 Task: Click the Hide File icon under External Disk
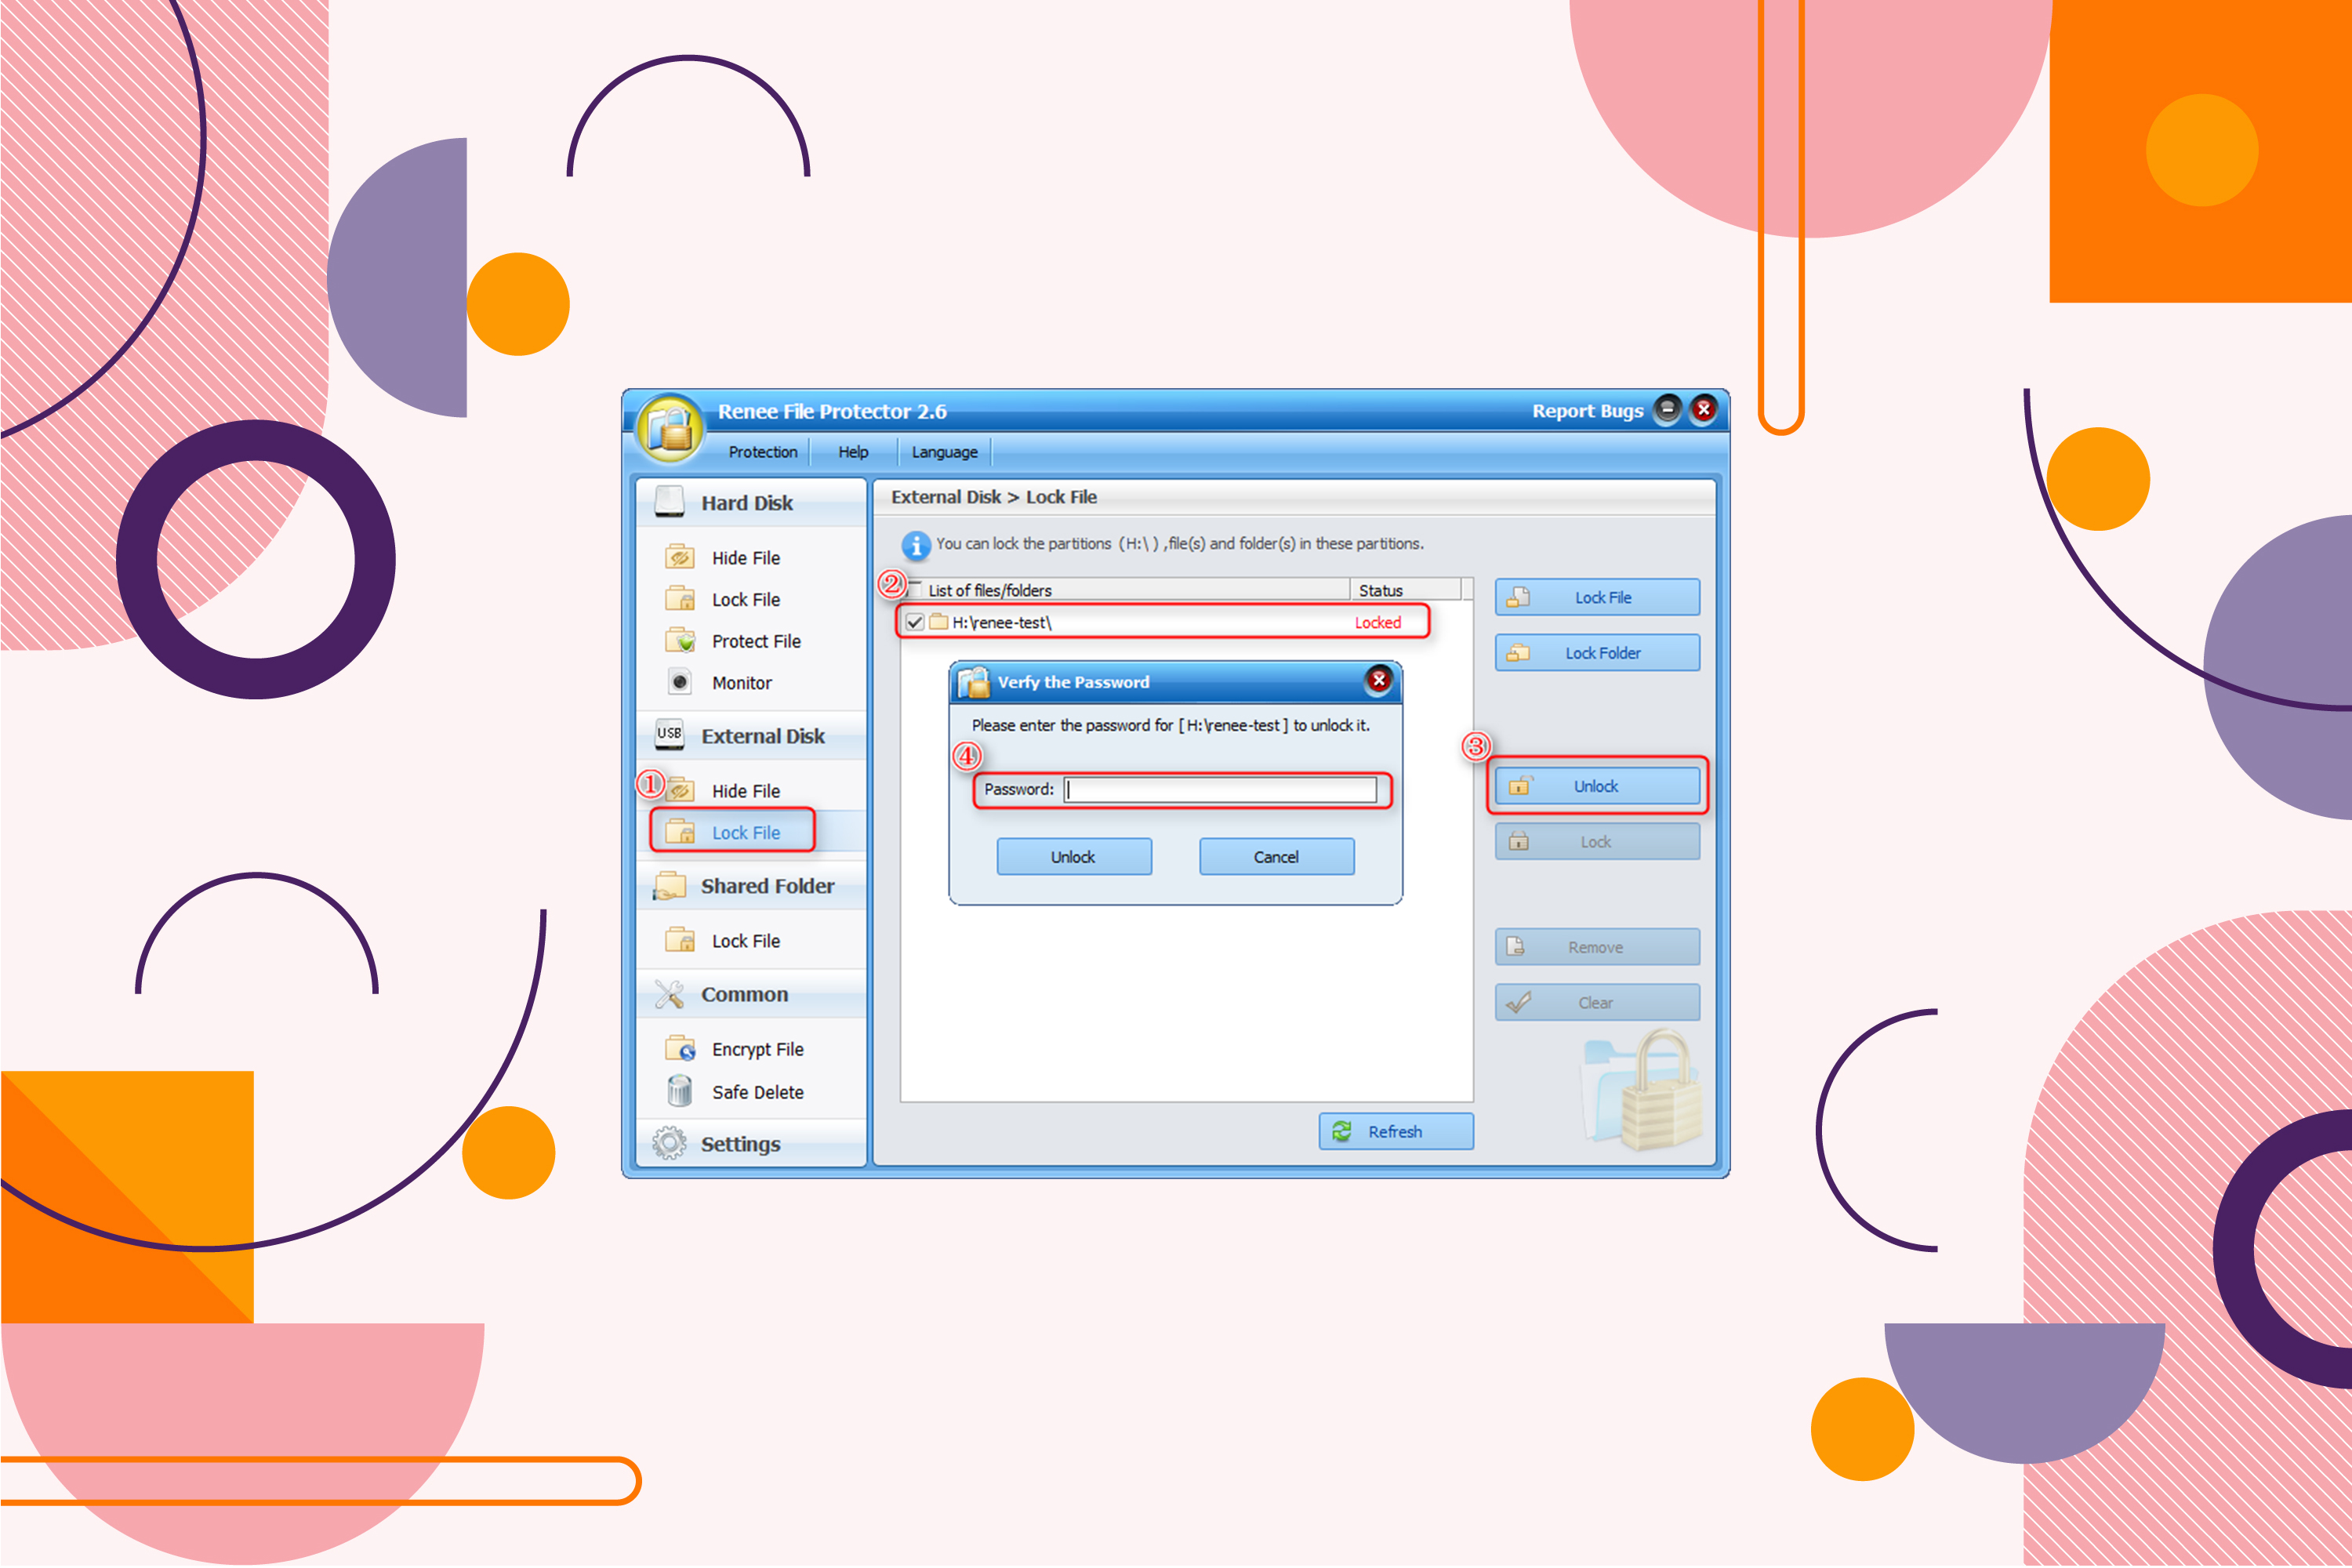(x=680, y=789)
